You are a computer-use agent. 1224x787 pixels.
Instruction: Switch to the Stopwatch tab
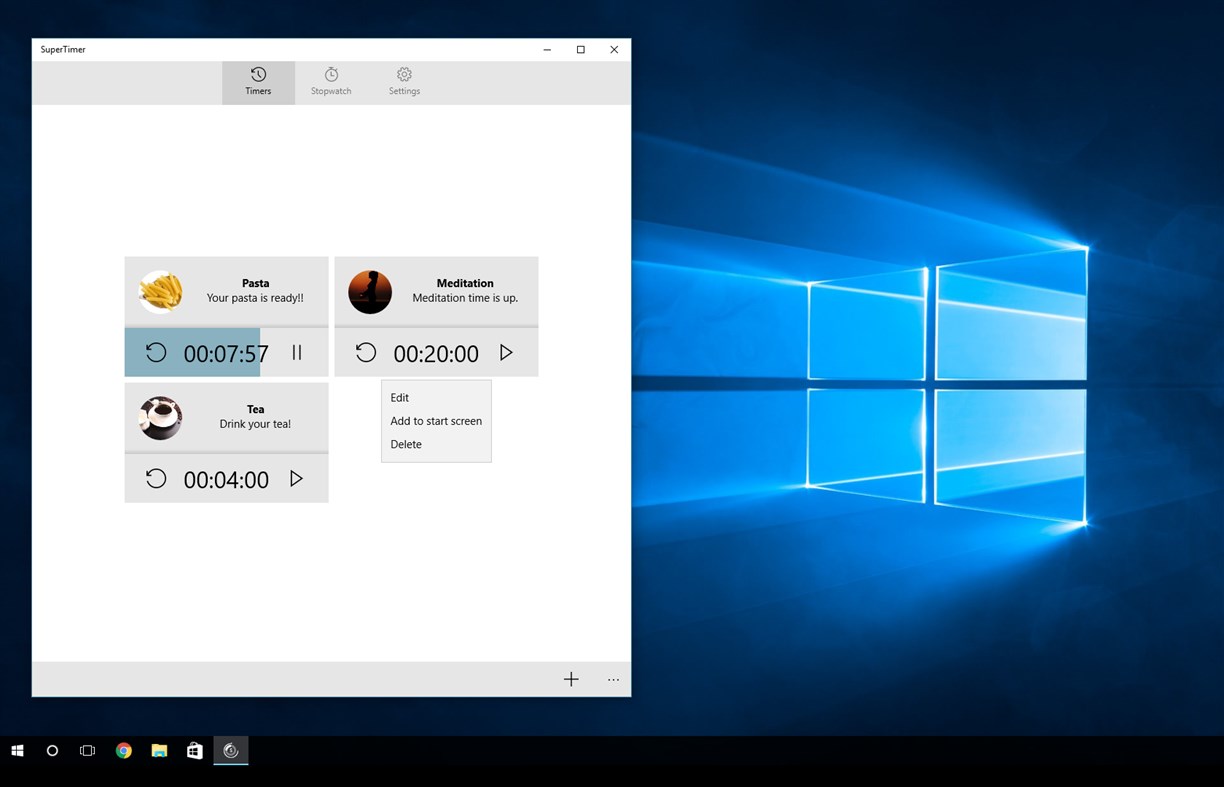[x=330, y=81]
